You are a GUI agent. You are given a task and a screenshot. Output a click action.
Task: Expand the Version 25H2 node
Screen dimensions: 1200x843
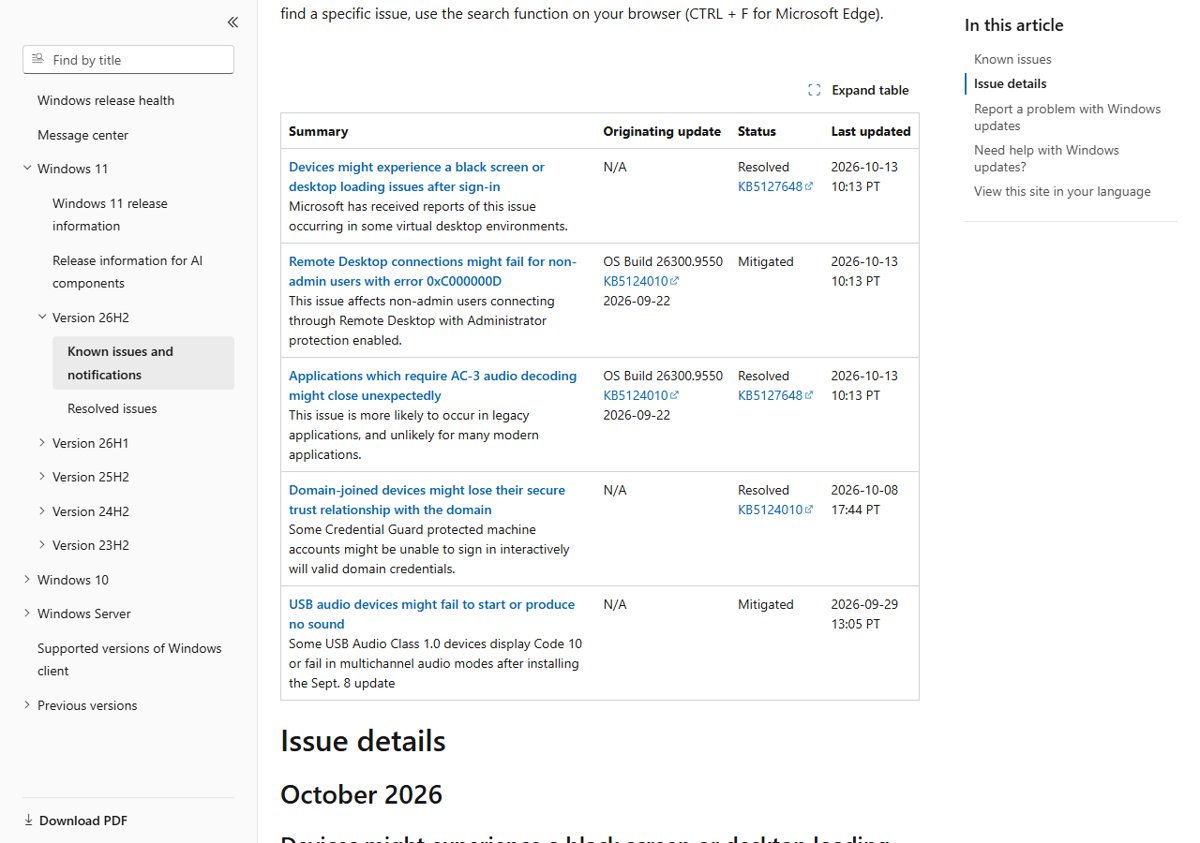pos(42,476)
